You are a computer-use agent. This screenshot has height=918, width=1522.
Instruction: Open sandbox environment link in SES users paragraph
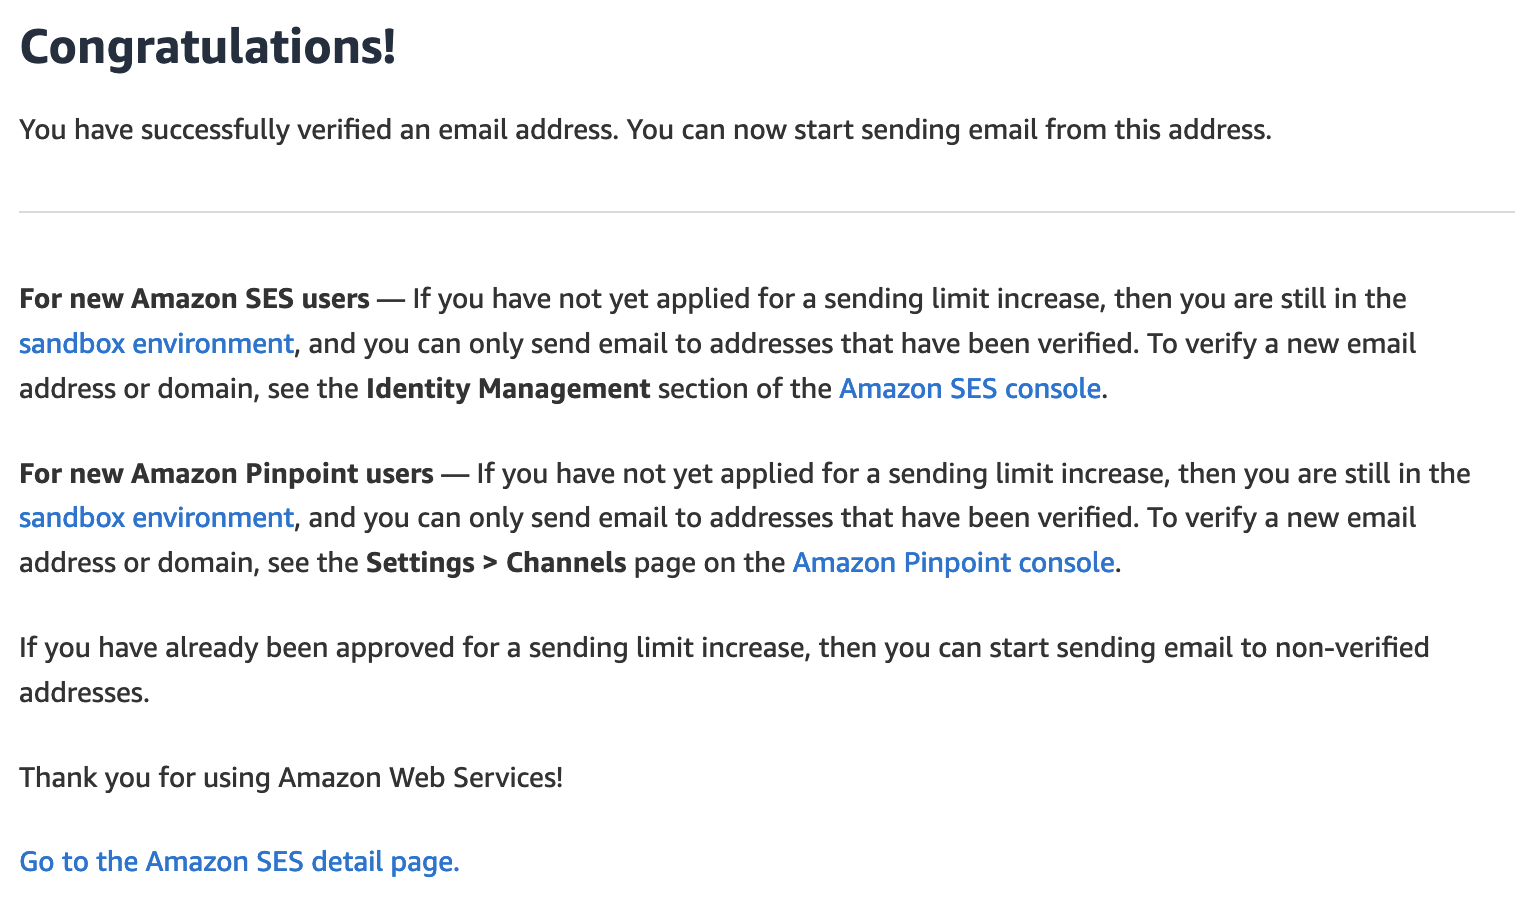coord(156,344)
